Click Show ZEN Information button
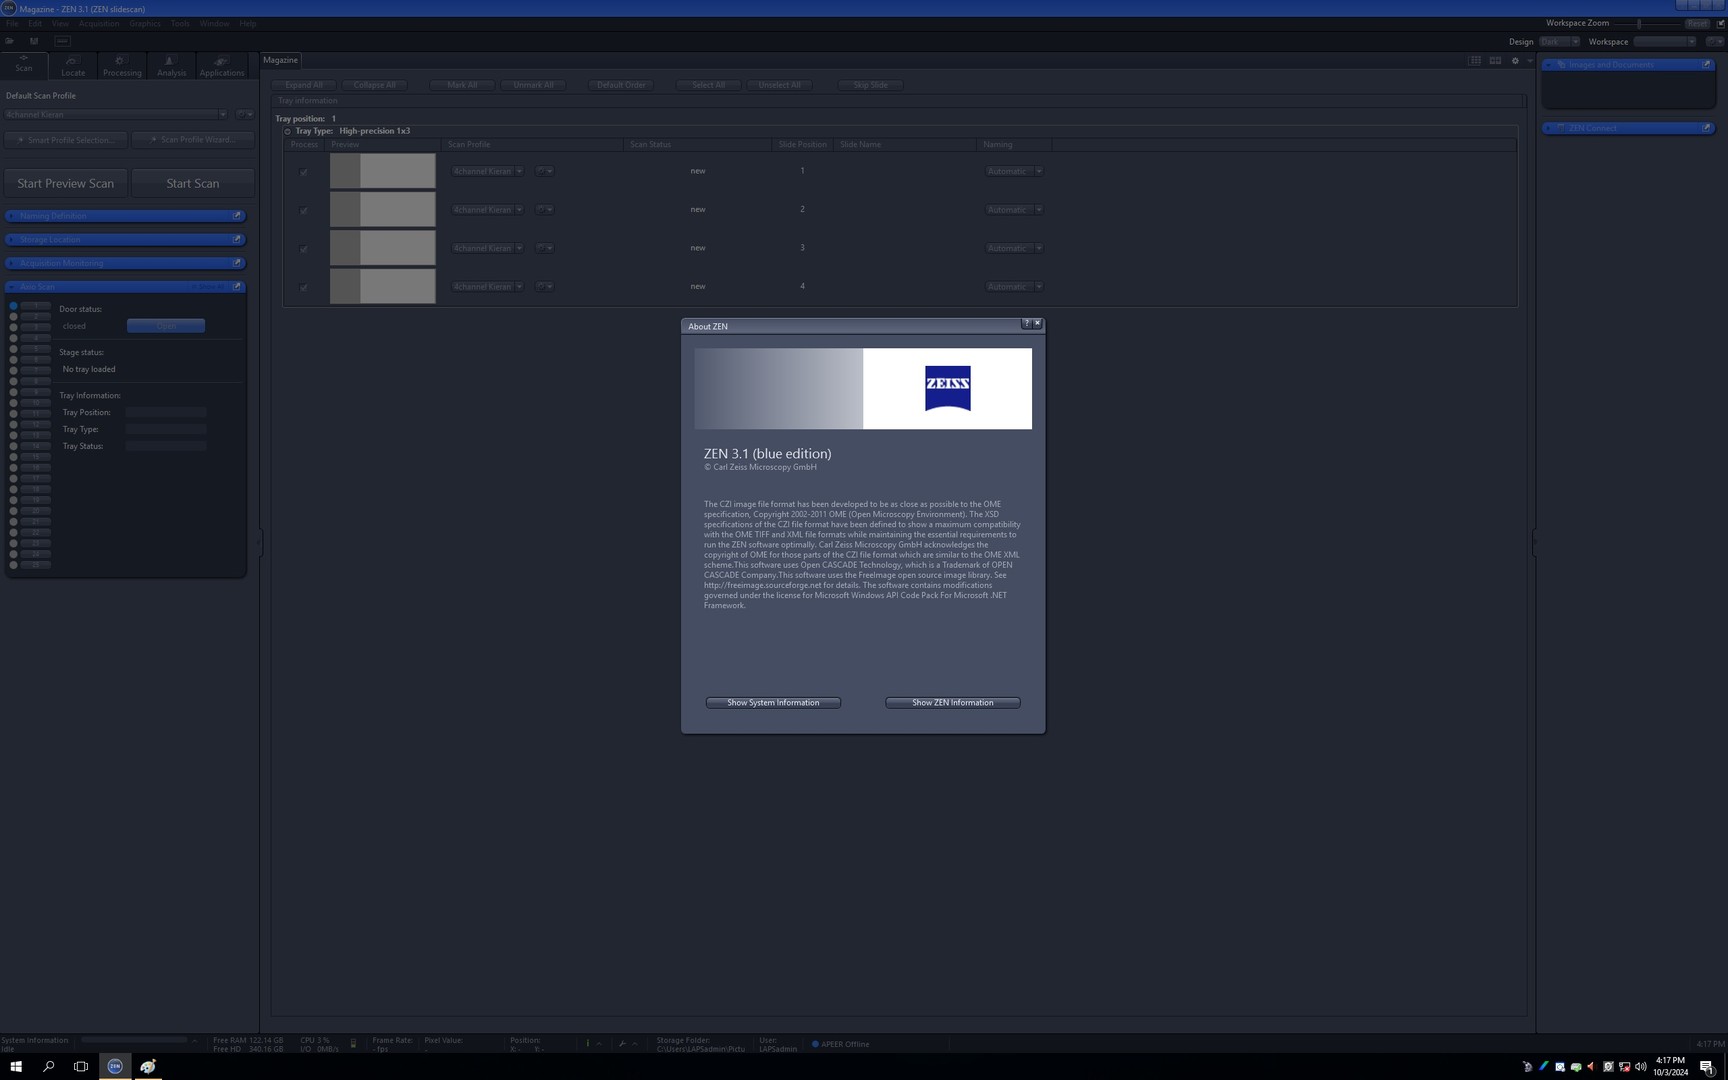Image resolution: width=1728 pixels, height=1080 pixels. tap(952, 703)
